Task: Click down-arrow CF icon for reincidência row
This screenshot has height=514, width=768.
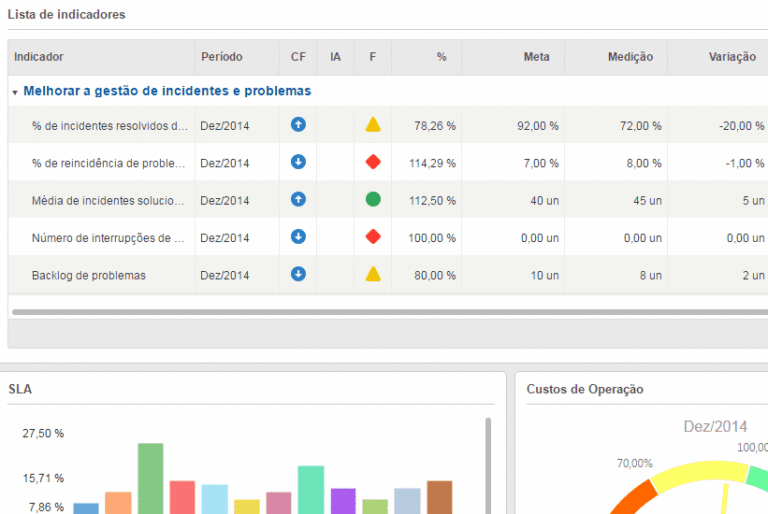Action: click(x=298, y=162)
